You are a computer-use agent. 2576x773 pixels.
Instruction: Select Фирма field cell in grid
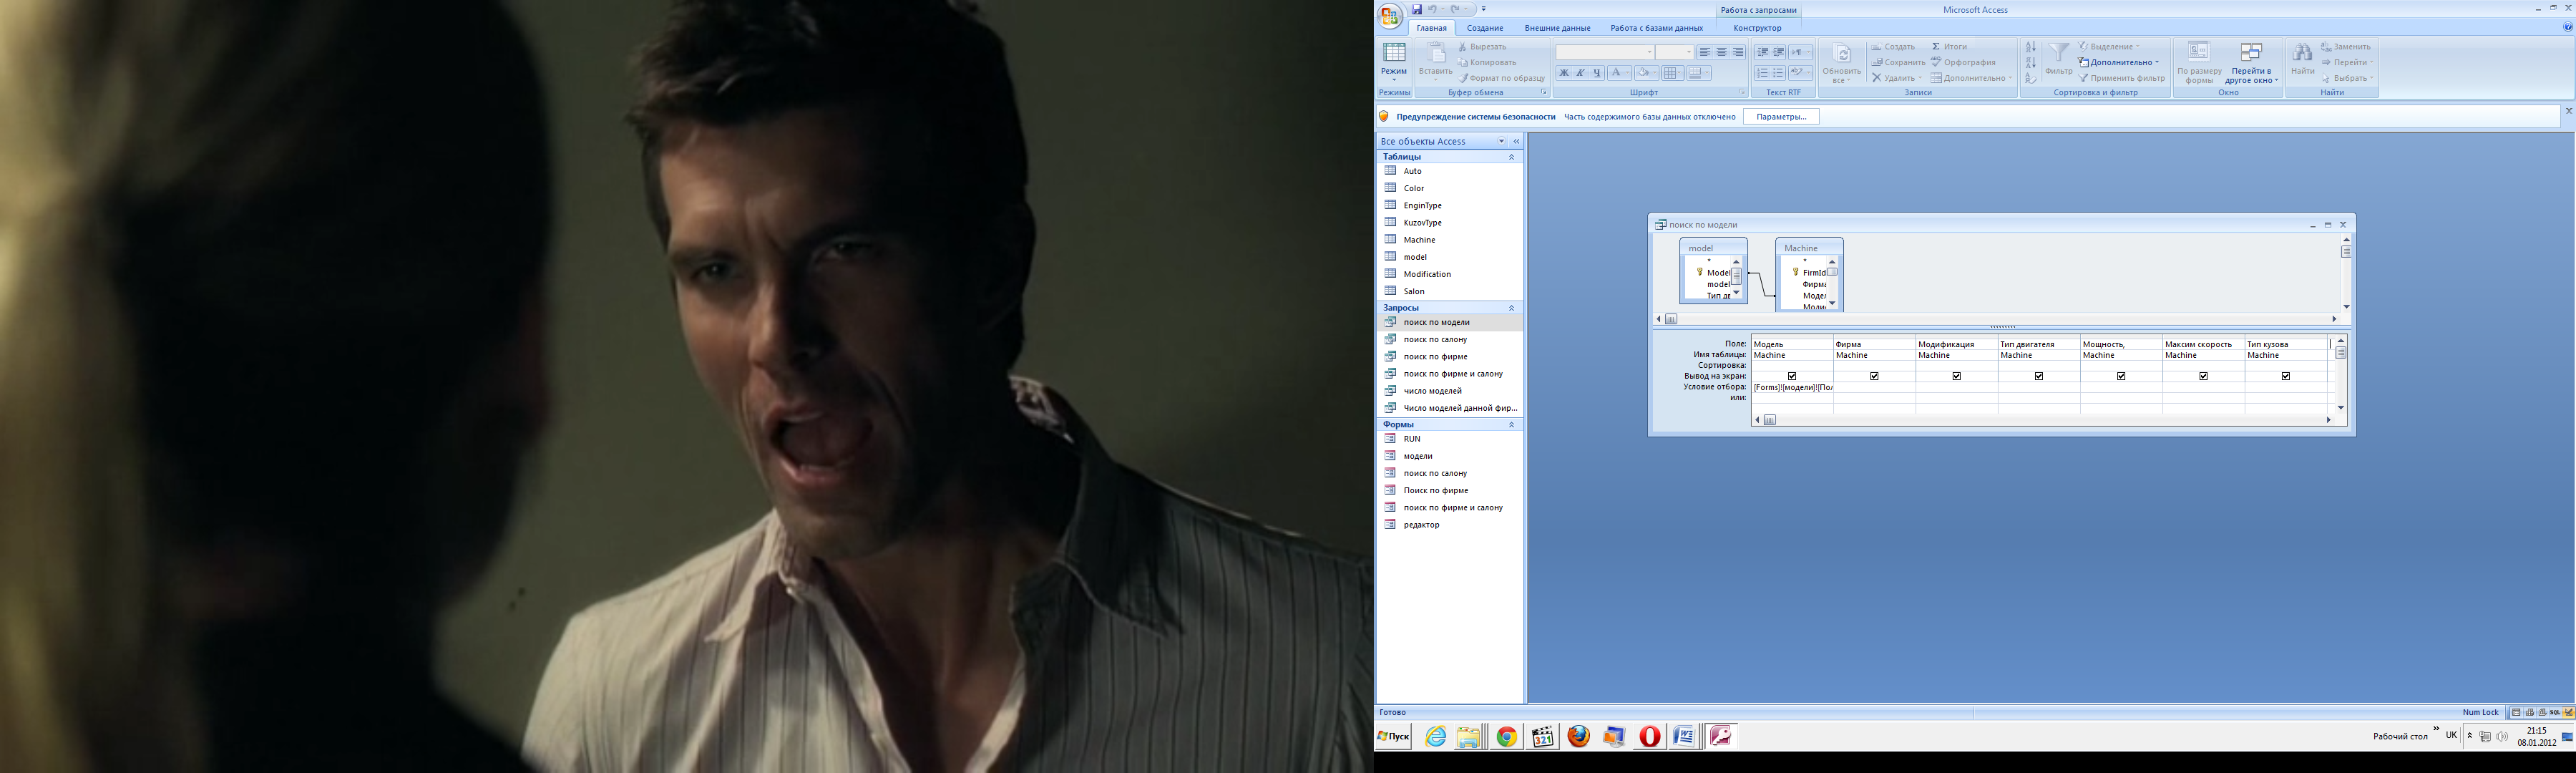point(1874,344)
